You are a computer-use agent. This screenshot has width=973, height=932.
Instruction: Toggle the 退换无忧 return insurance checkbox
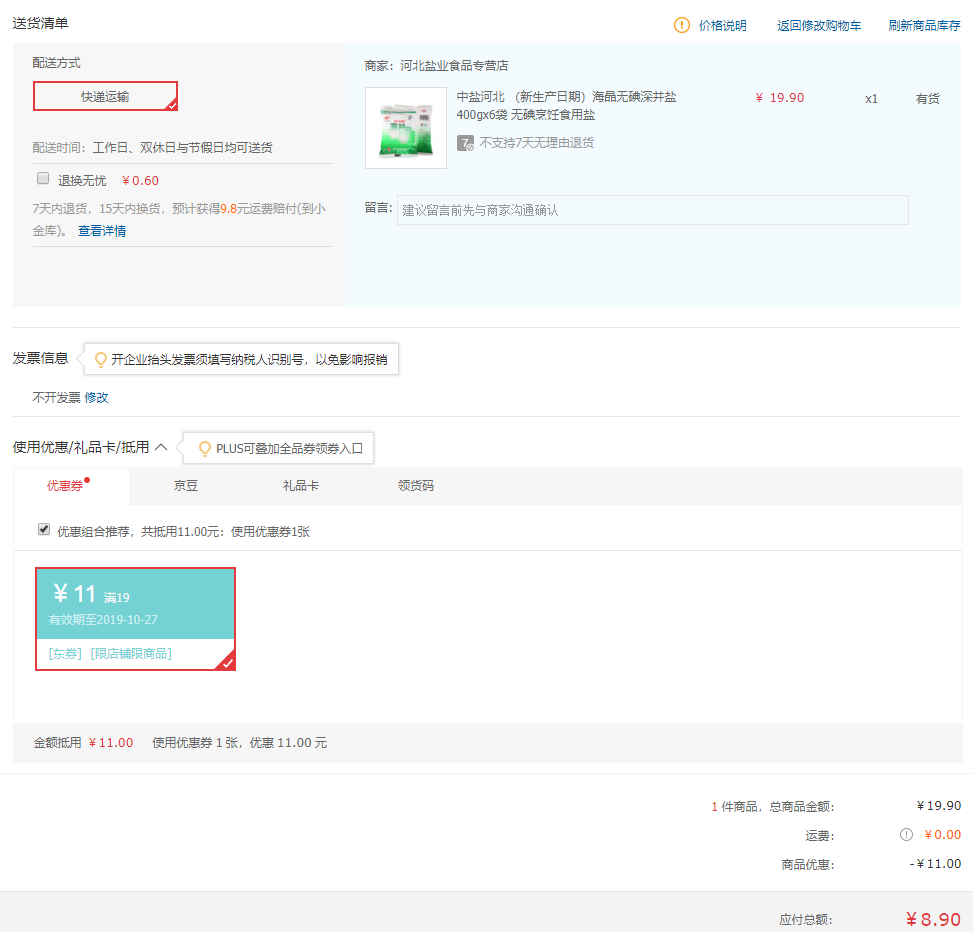(x=43, y=179)
